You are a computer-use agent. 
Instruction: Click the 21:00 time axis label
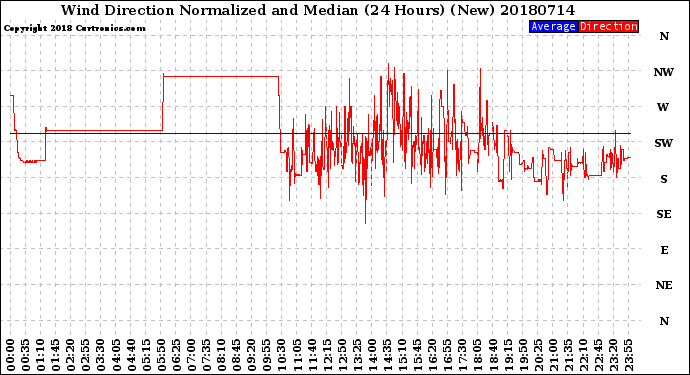pyautogui.click(x=553, y=355)
